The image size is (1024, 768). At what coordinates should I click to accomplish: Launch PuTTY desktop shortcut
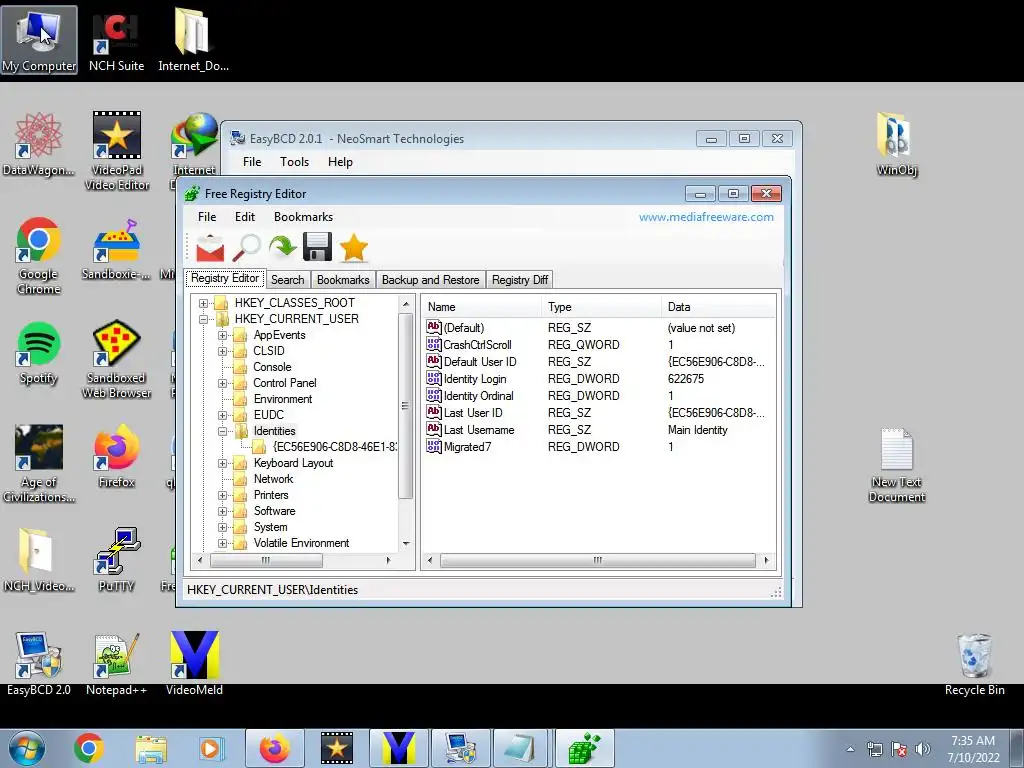click(x=116, y=560)
